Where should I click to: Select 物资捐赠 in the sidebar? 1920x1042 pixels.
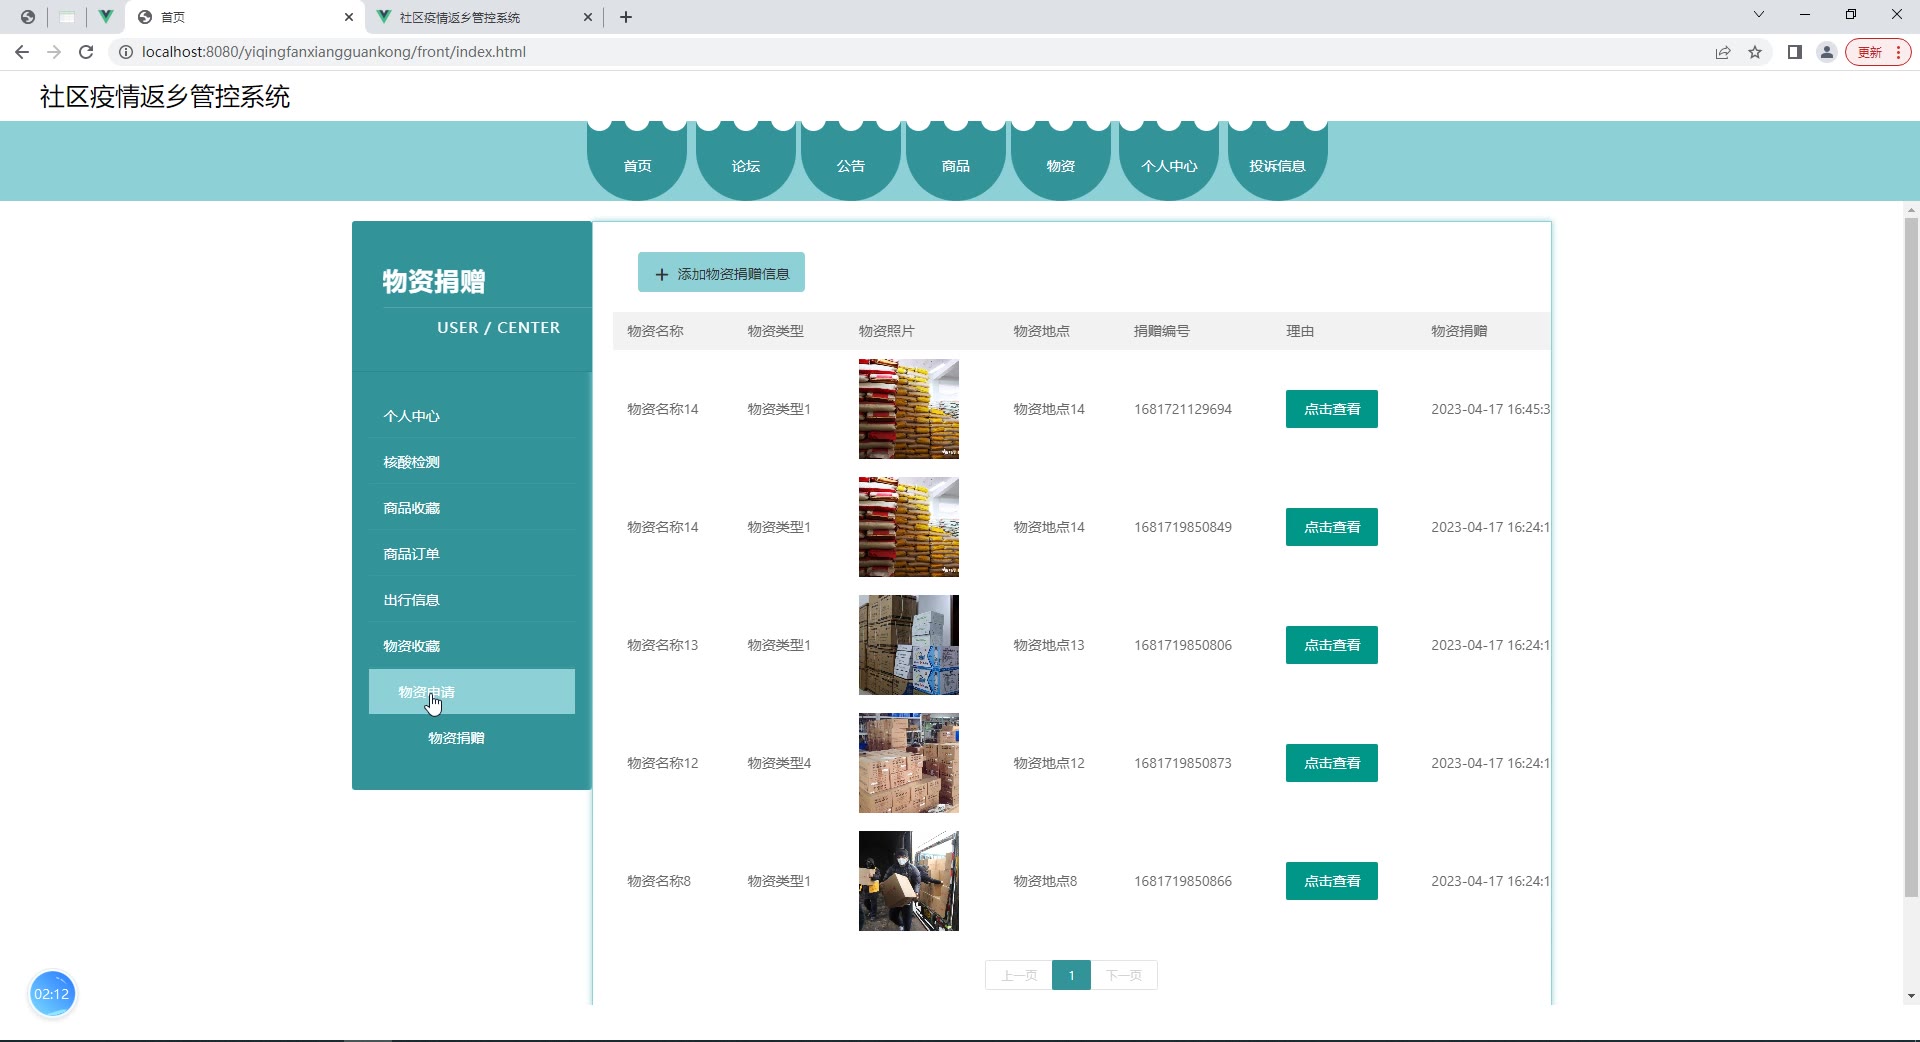pyautogui.click(x=472, y=738)
